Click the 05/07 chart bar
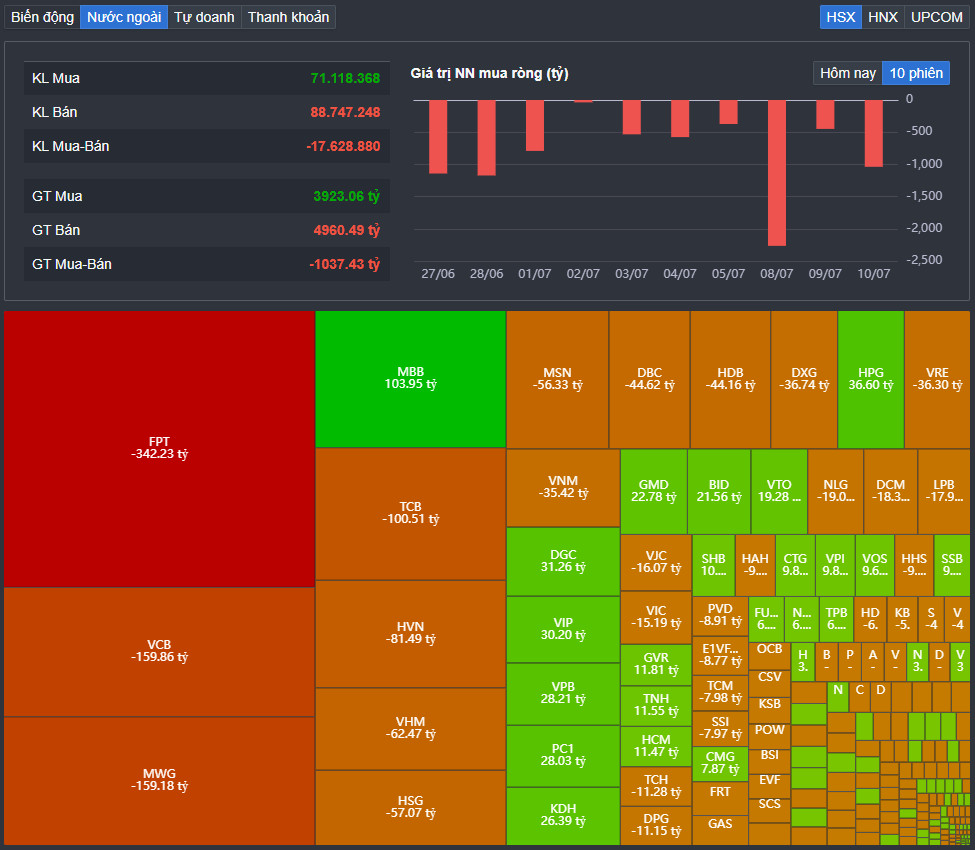 click(728, 112)
